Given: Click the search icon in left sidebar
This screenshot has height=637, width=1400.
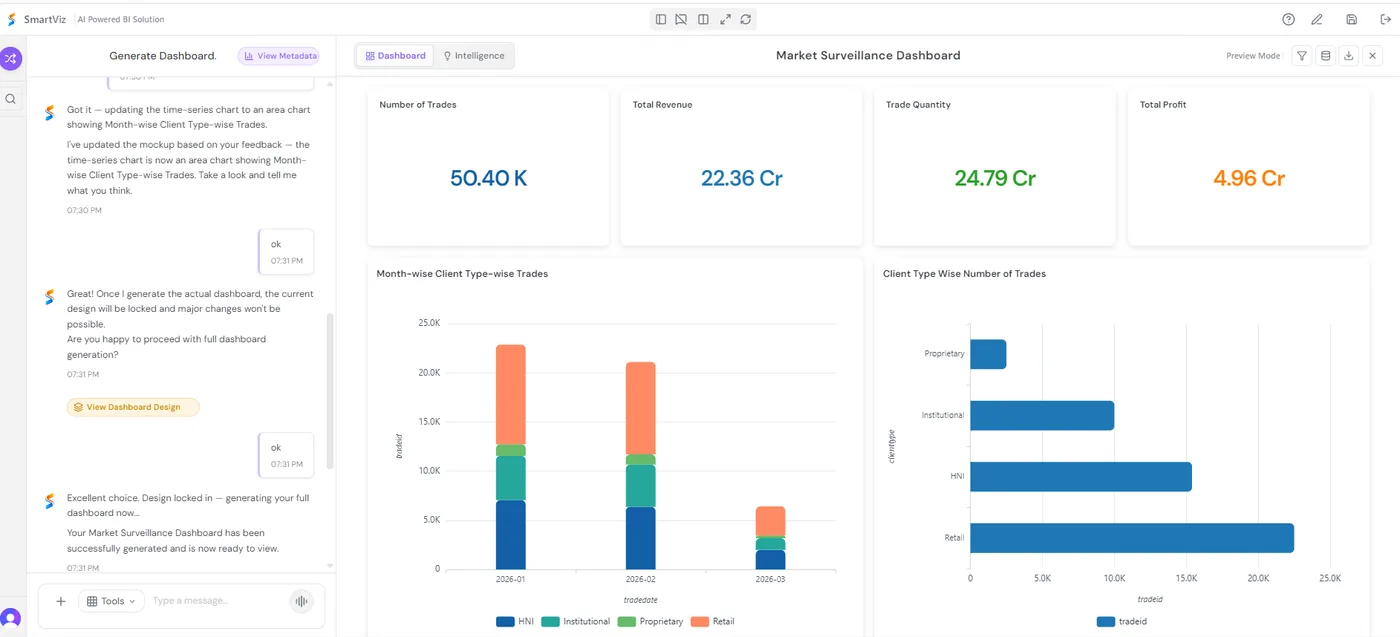Looking at the screenshot, I should [x=11, y=99].
